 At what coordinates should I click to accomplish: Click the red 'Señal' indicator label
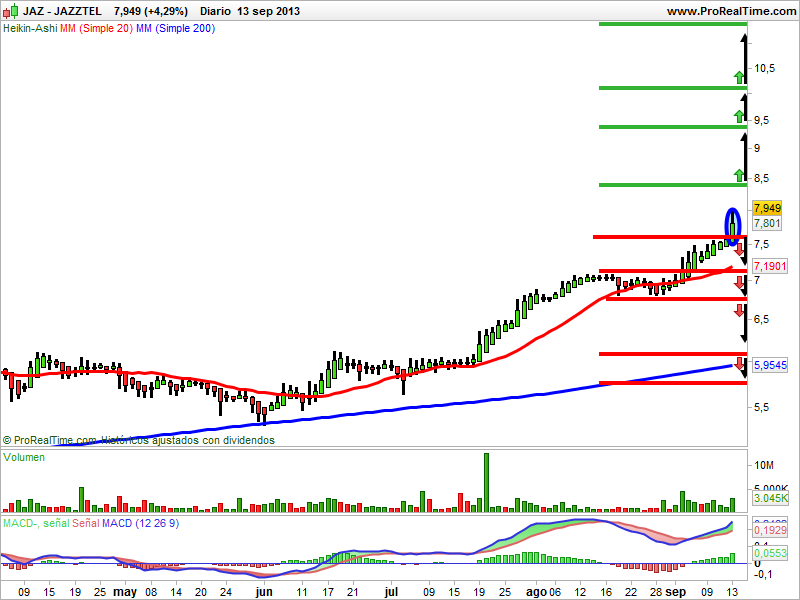pyautogui.click(x=85, y=523)
